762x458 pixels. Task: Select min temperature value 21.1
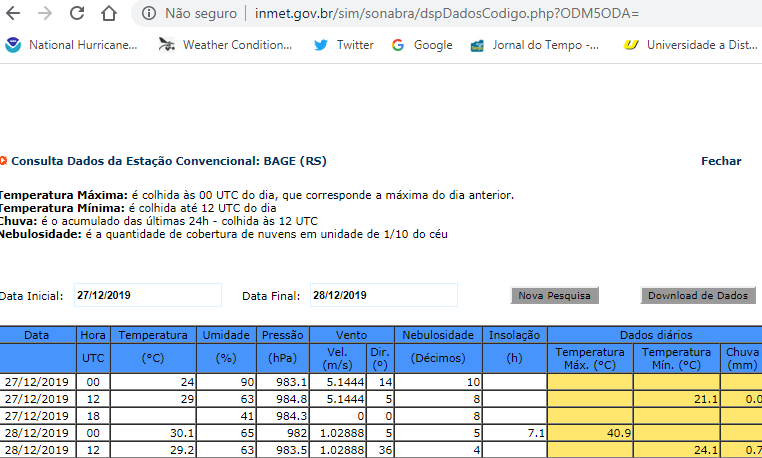[706, 399]
